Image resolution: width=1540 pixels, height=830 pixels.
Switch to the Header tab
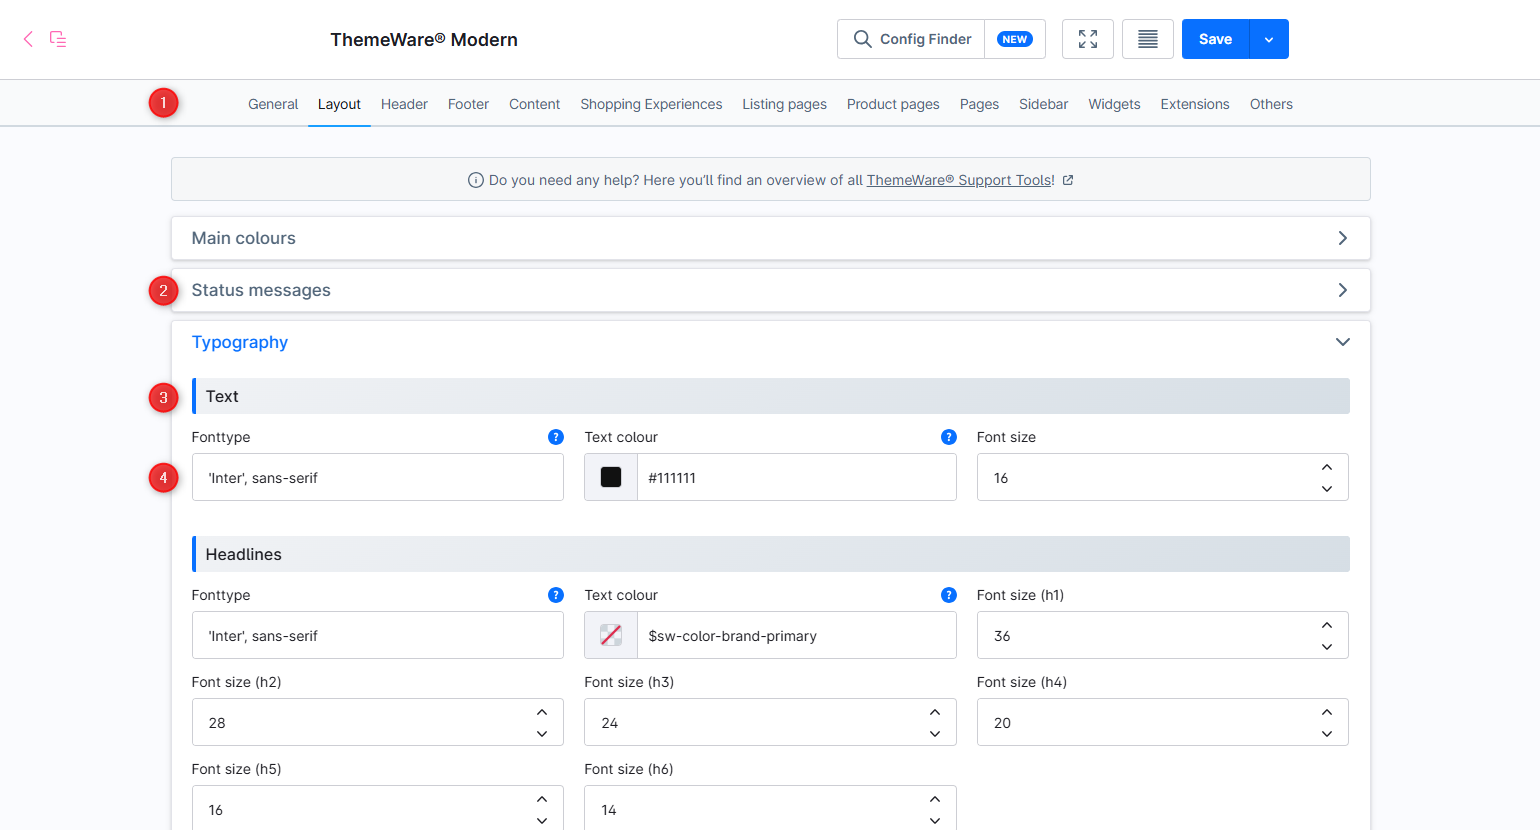pos(404,104)
